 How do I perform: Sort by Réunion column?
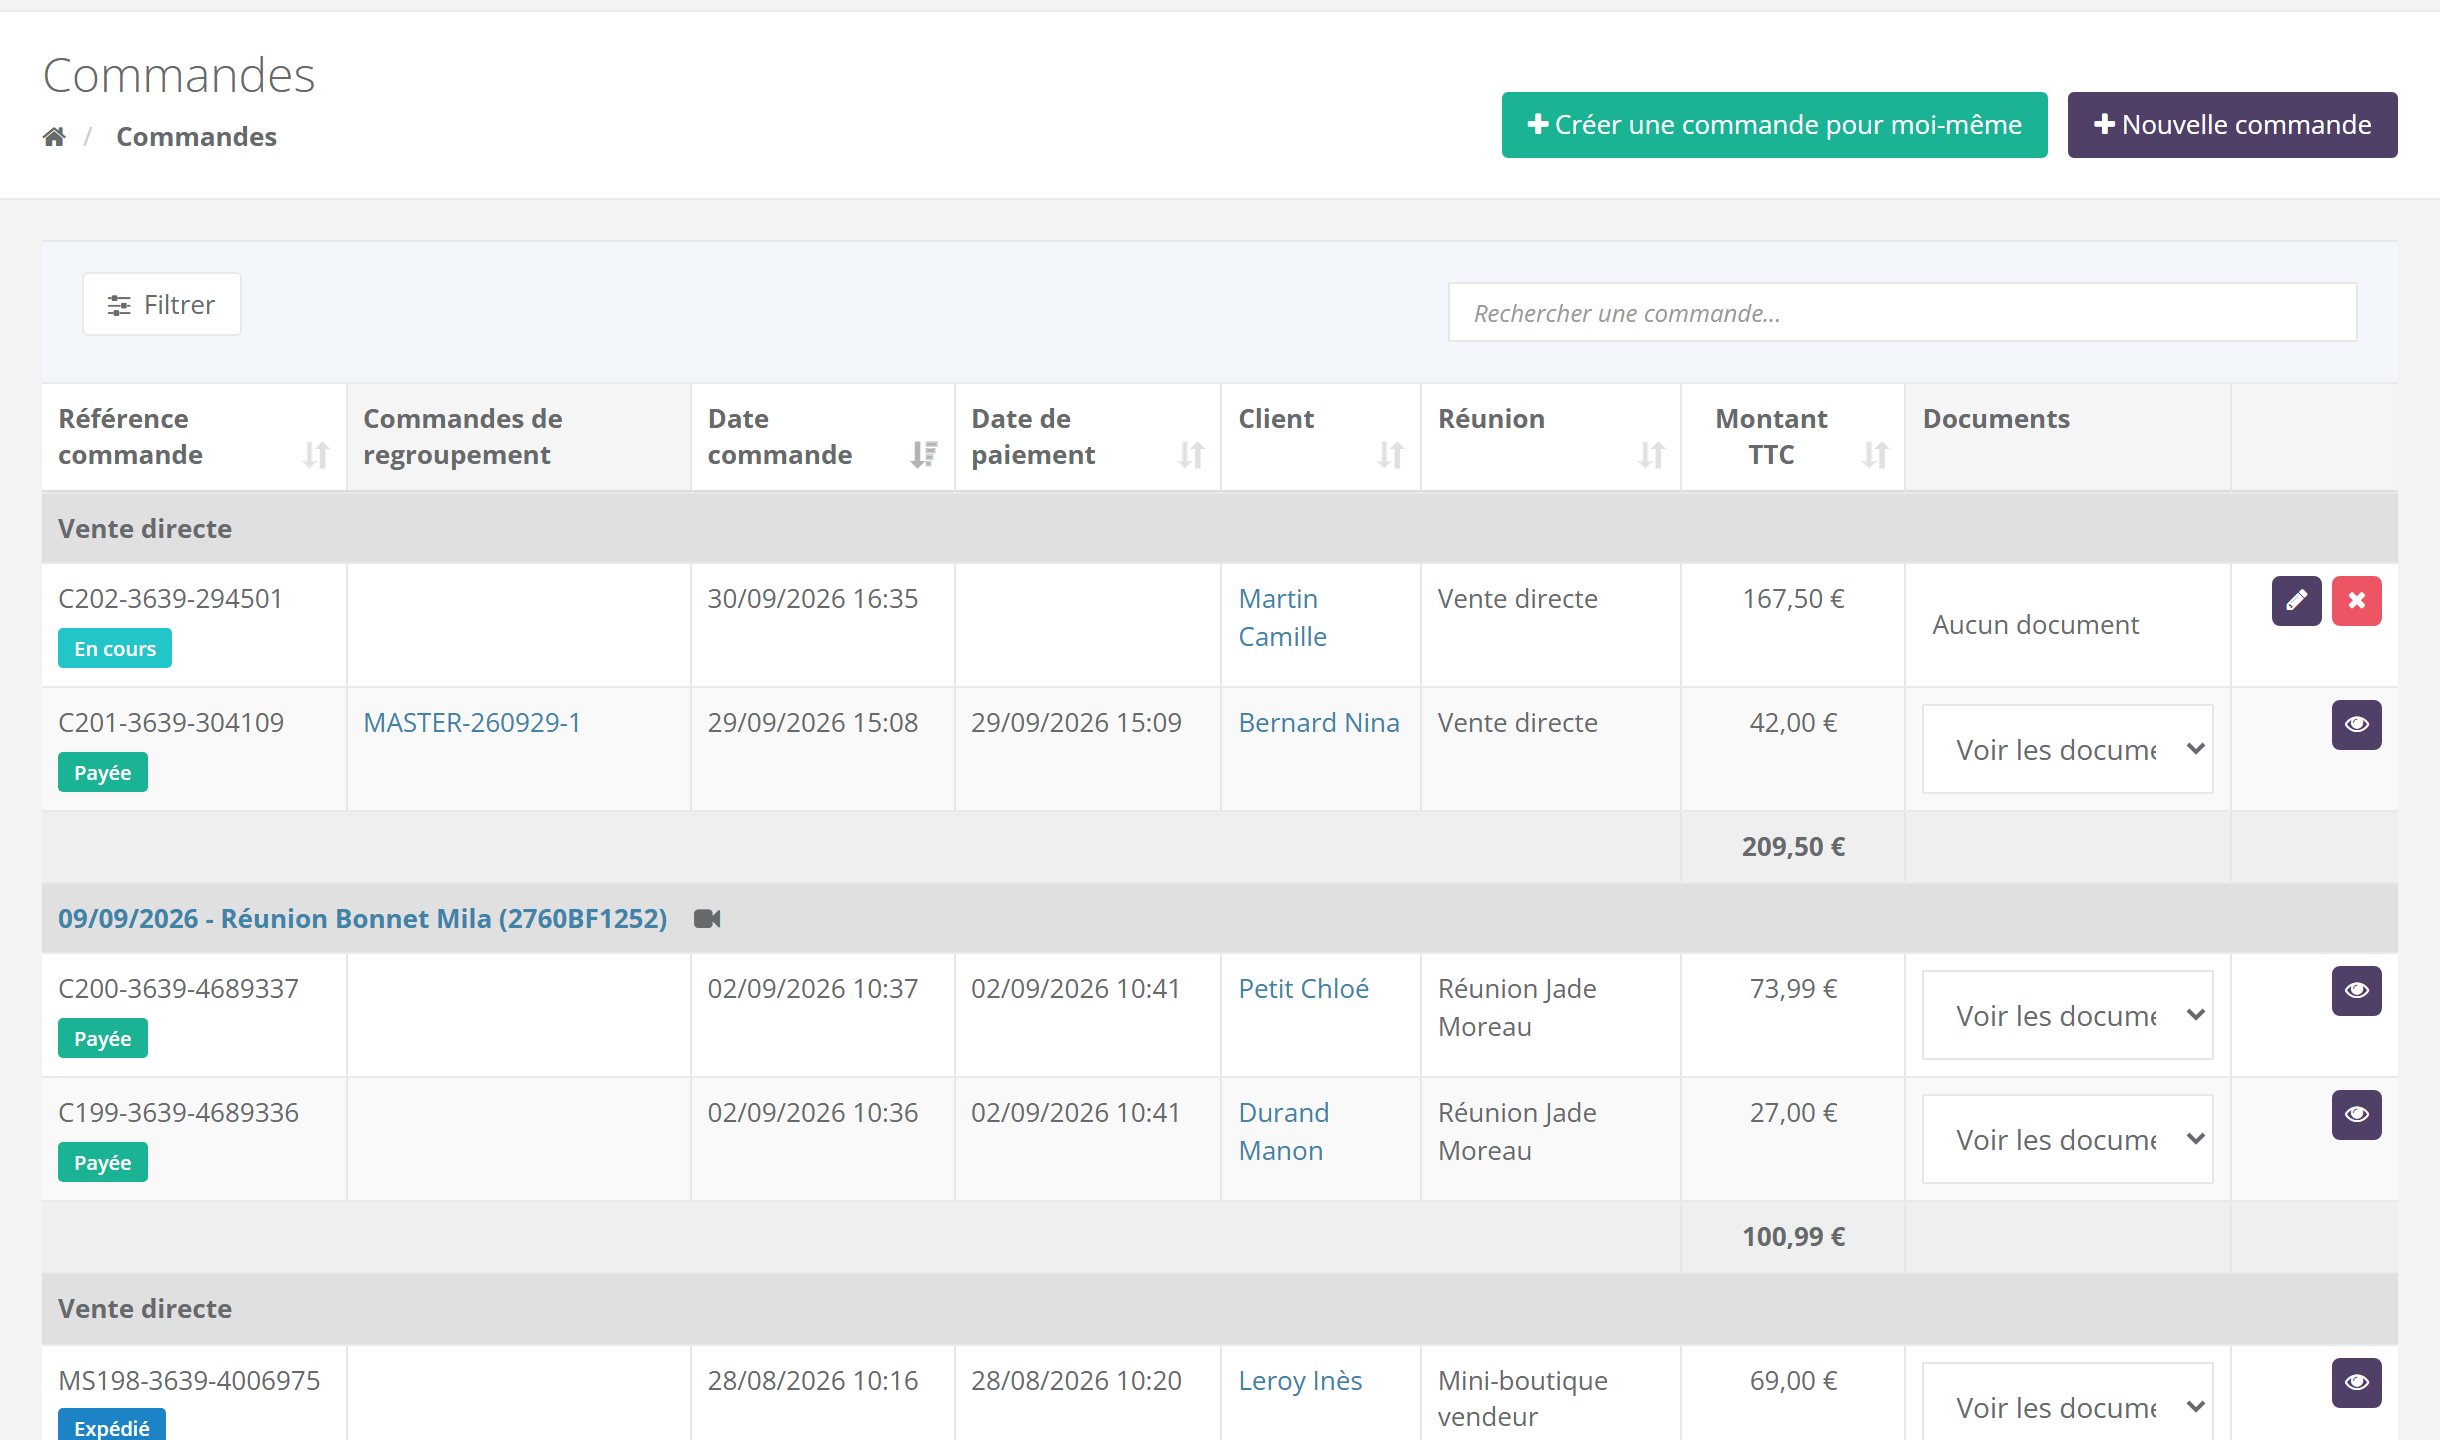[1651, 455]
